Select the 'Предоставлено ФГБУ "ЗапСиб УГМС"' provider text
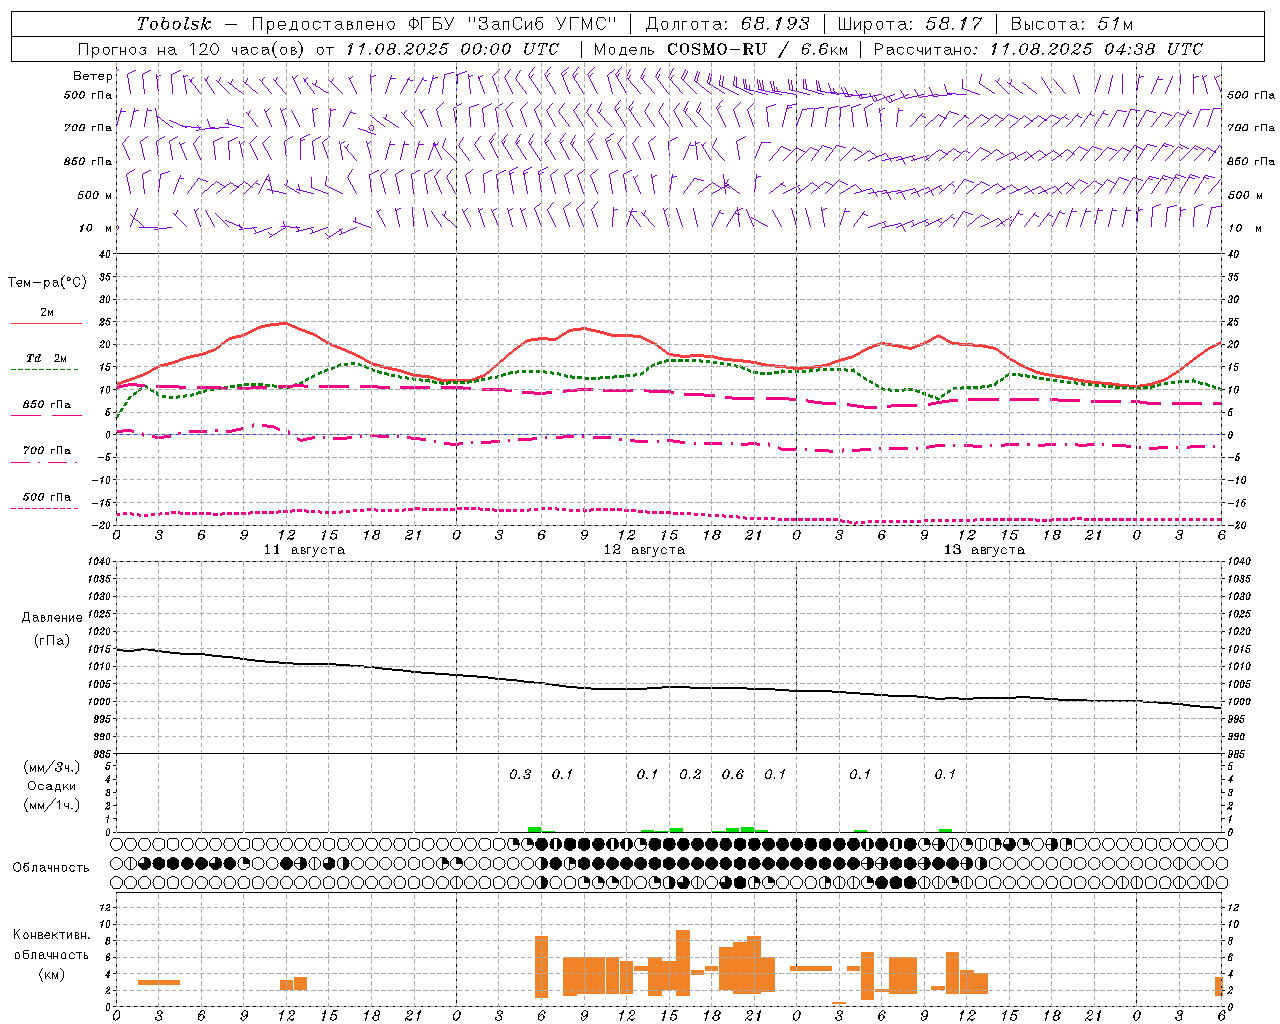 pos(434,24)
